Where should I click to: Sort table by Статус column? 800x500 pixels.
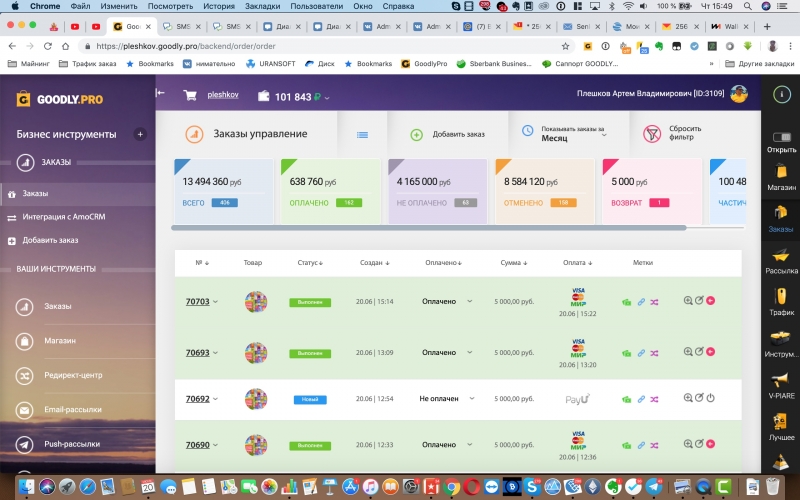click(x=310, y=263)
